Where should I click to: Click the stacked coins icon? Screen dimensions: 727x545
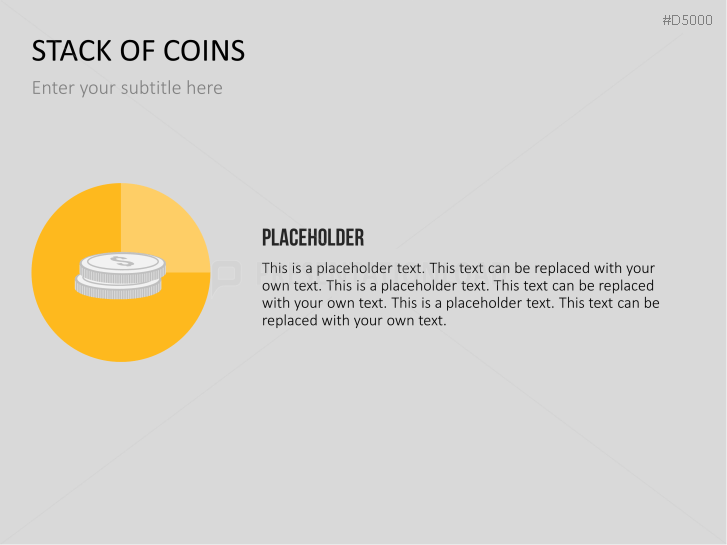point(119,275)
